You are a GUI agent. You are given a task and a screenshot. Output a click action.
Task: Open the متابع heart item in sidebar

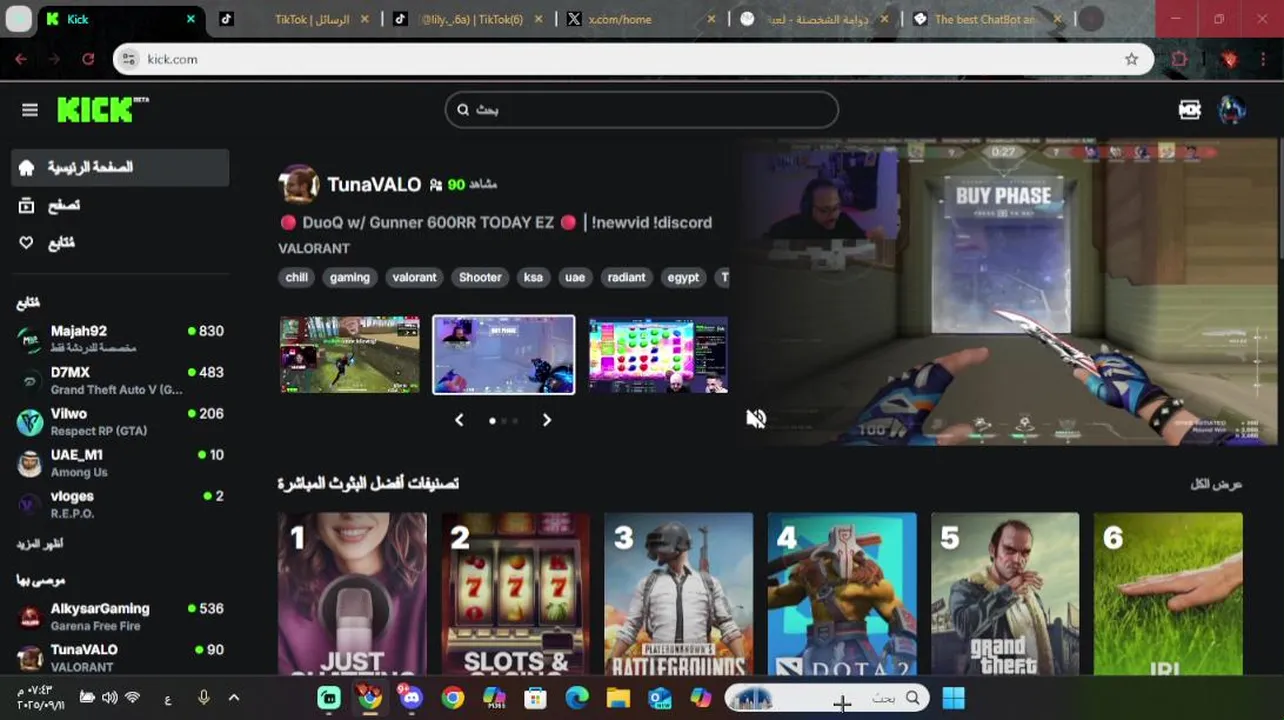coord(121,243)
